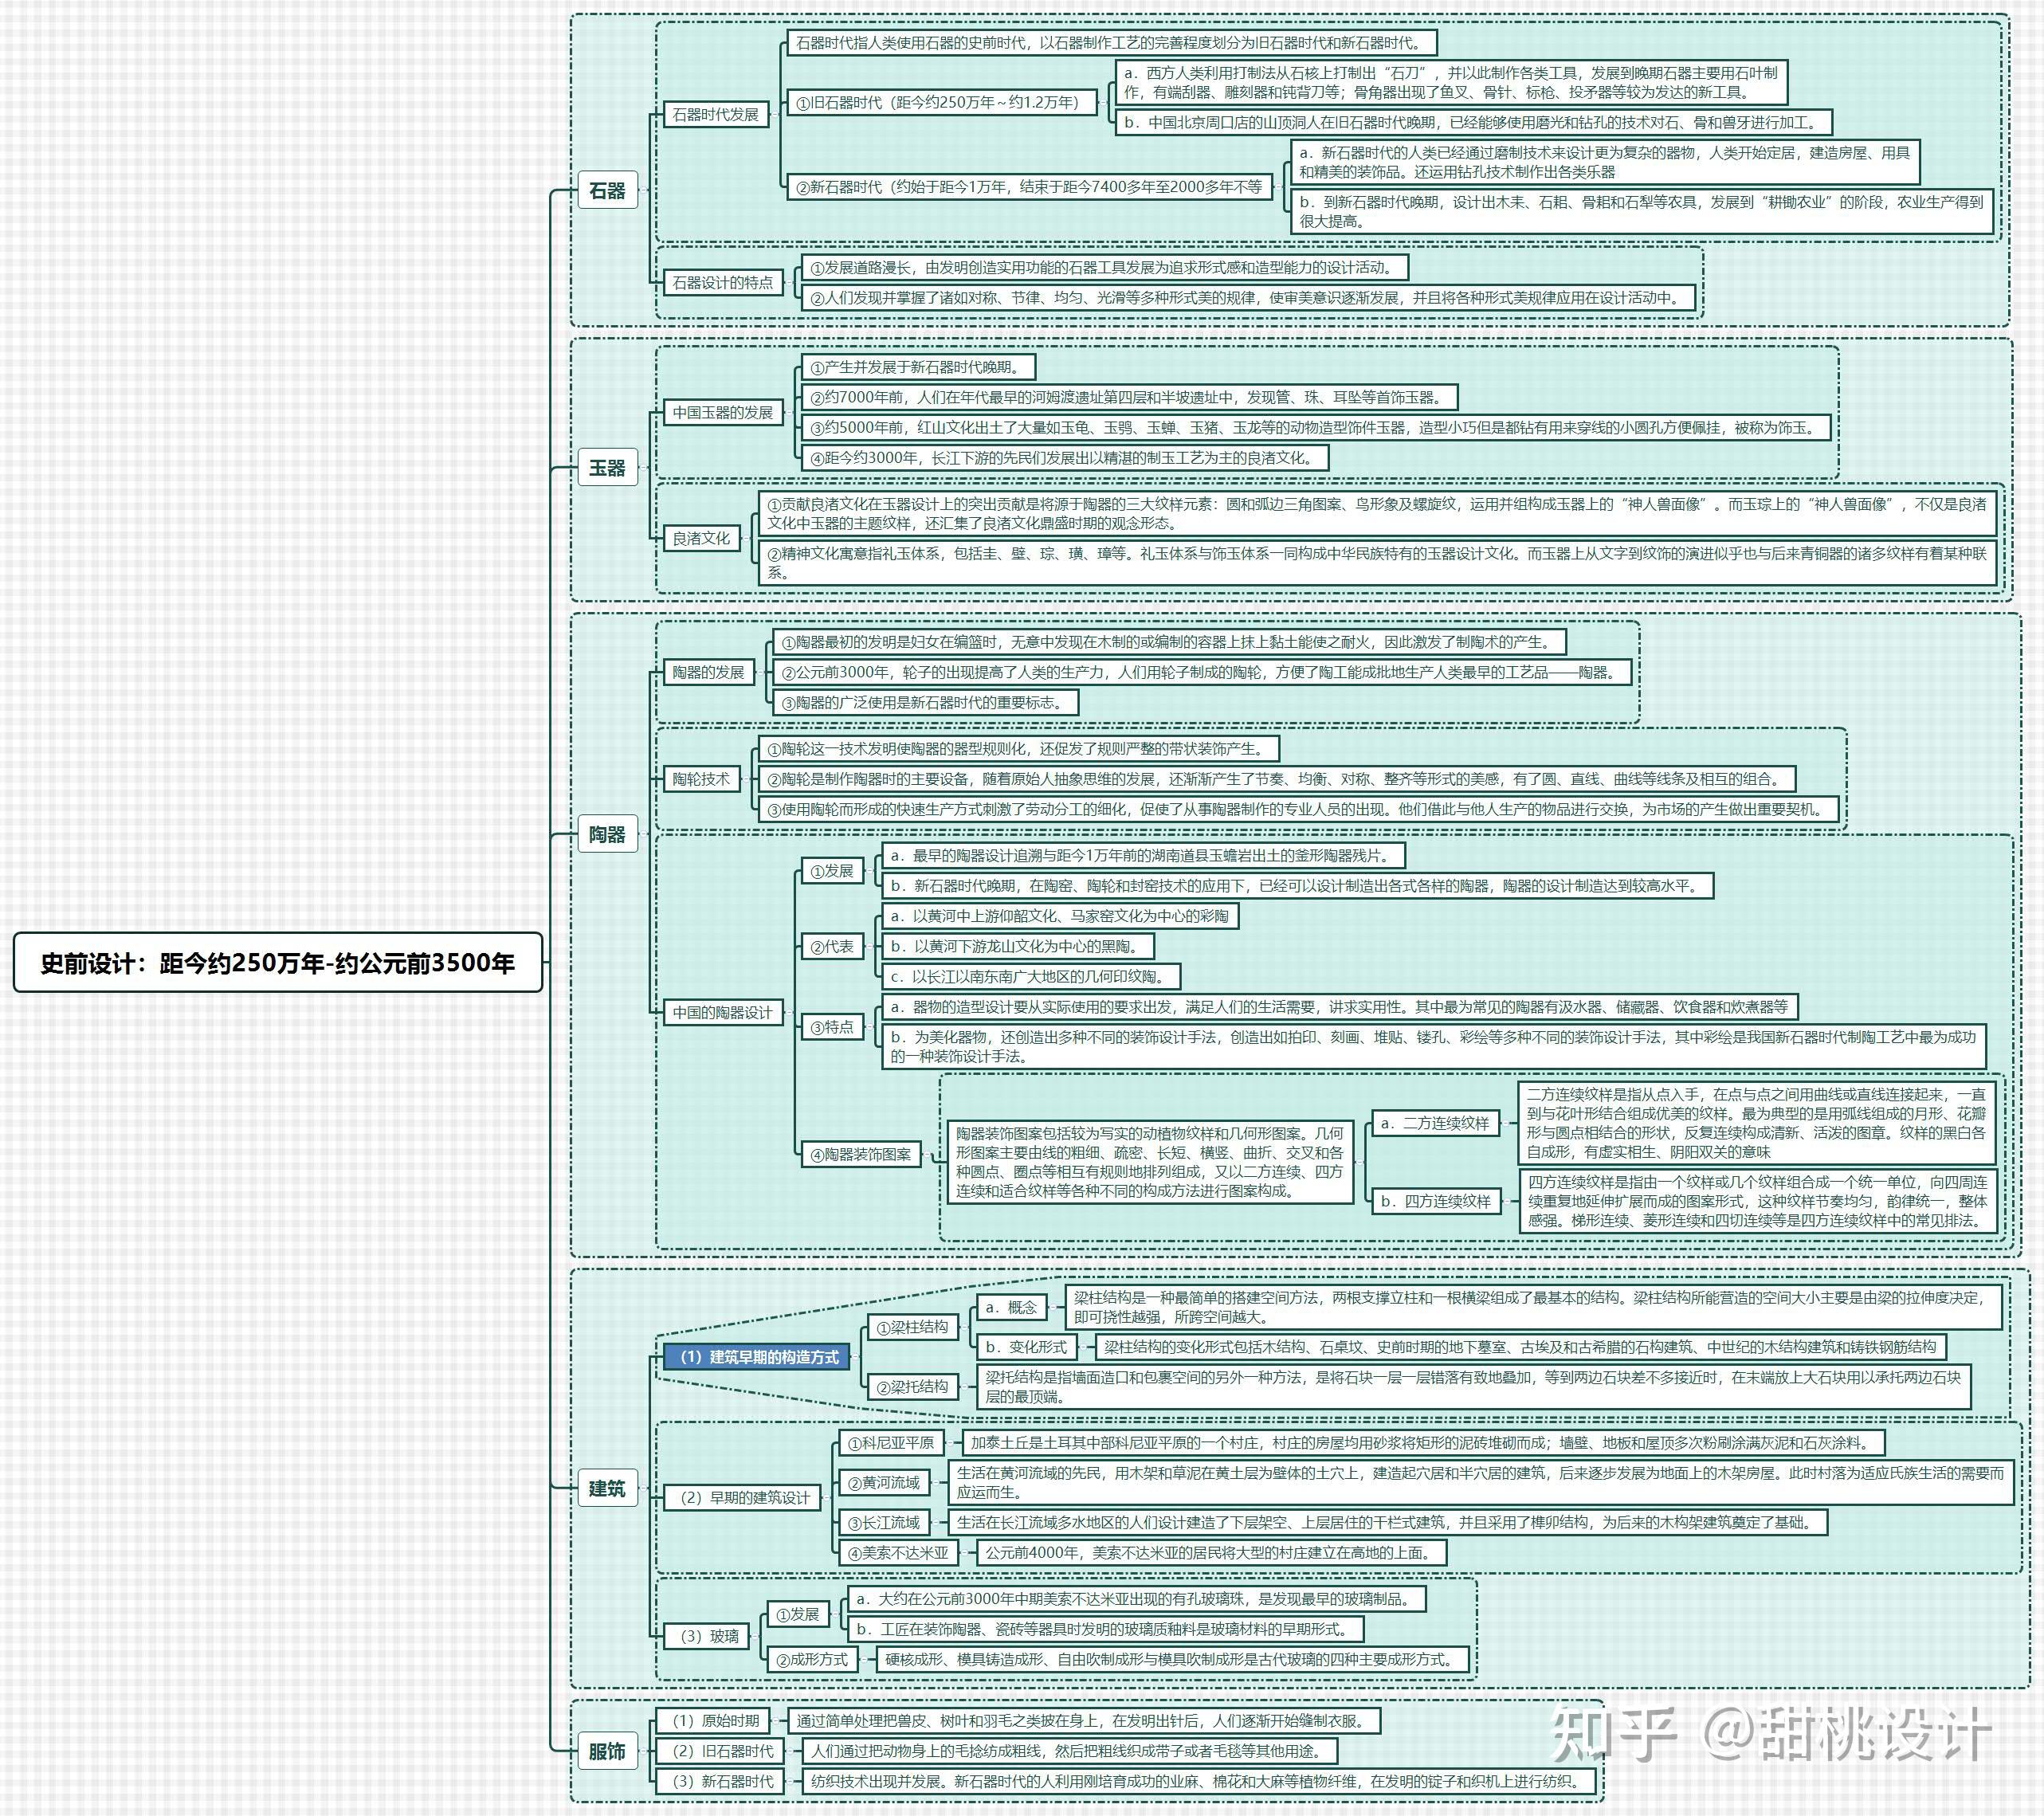
Task: Click the 良渚文化 node
Action: [x=702, y=538]
